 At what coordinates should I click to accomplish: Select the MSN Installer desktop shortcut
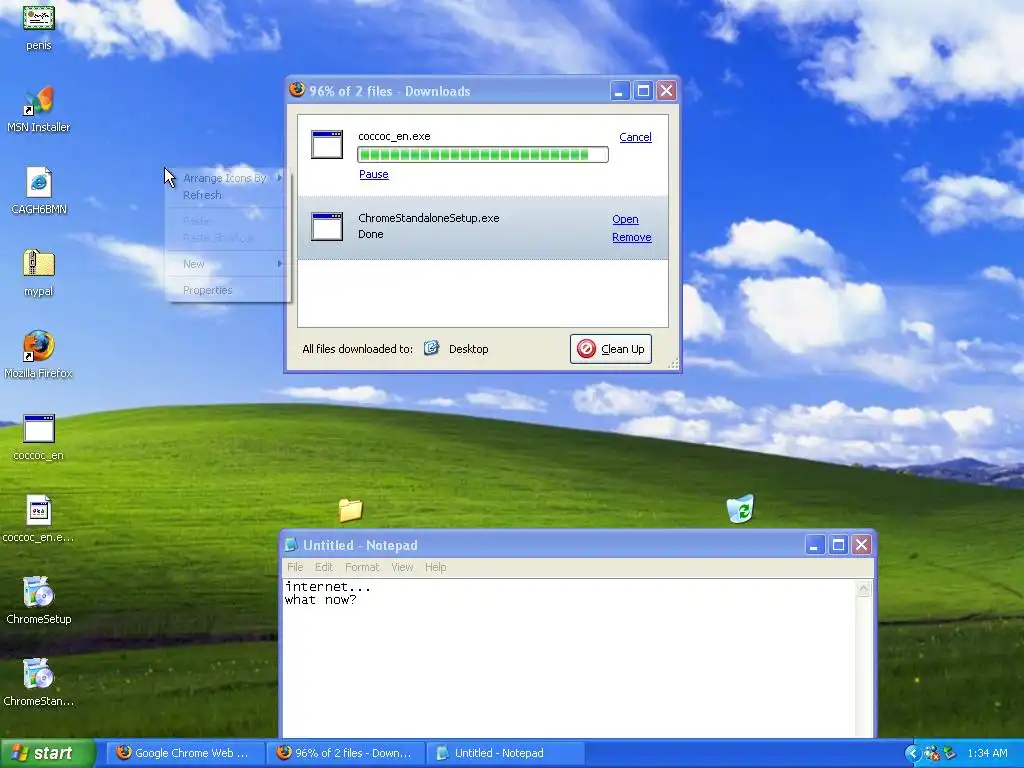pyautogui.click(x=39, y=110)
